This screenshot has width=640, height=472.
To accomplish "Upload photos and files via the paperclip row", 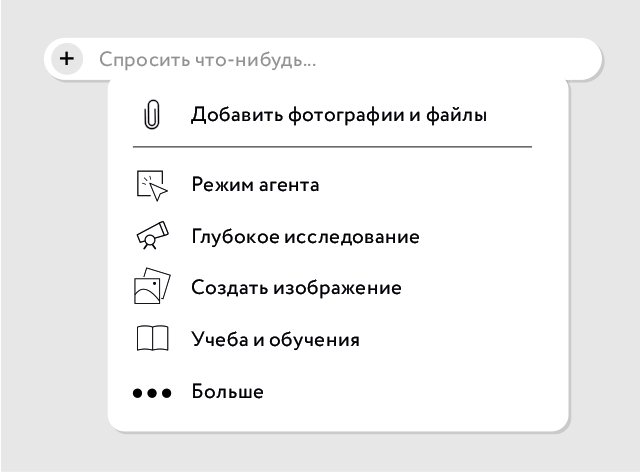I will (x=339, y=115).
